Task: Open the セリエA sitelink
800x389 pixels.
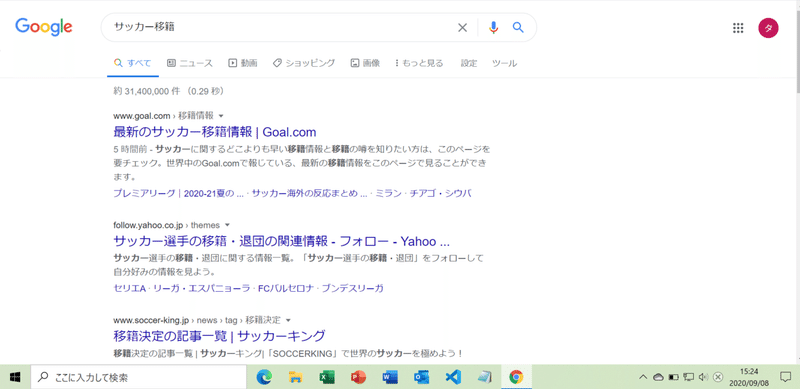Action: [x=130, y=288]
